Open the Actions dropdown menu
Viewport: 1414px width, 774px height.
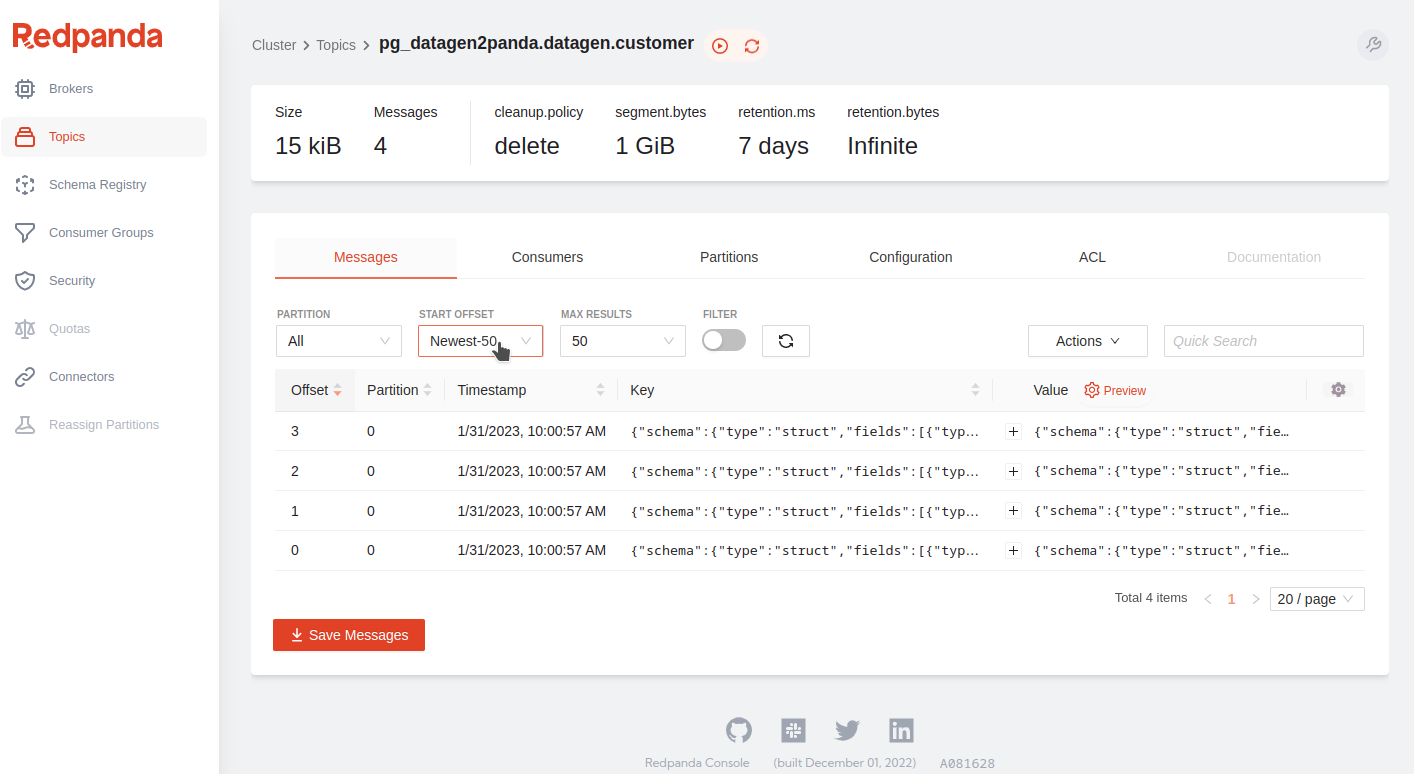(x=1088, y=341)
